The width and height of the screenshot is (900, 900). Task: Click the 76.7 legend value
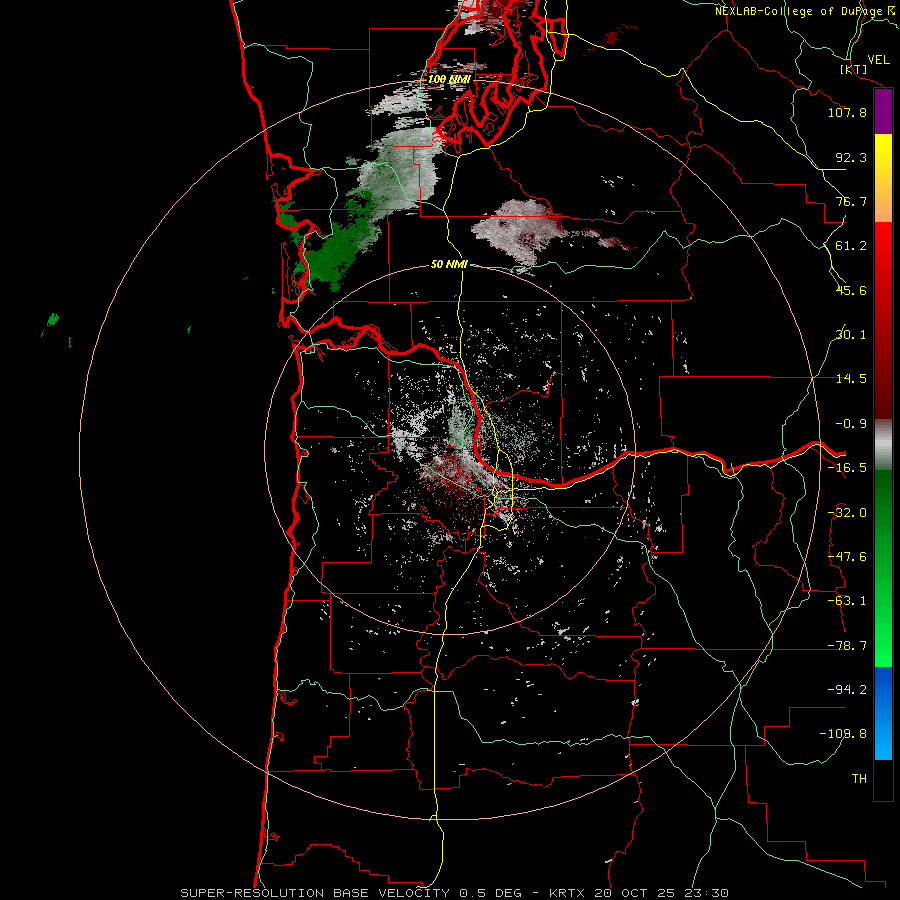[x=851, y=201]
